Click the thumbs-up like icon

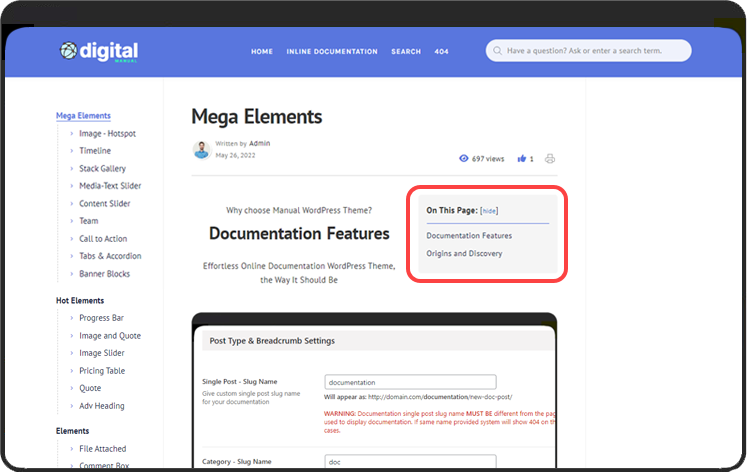point(522,159)
